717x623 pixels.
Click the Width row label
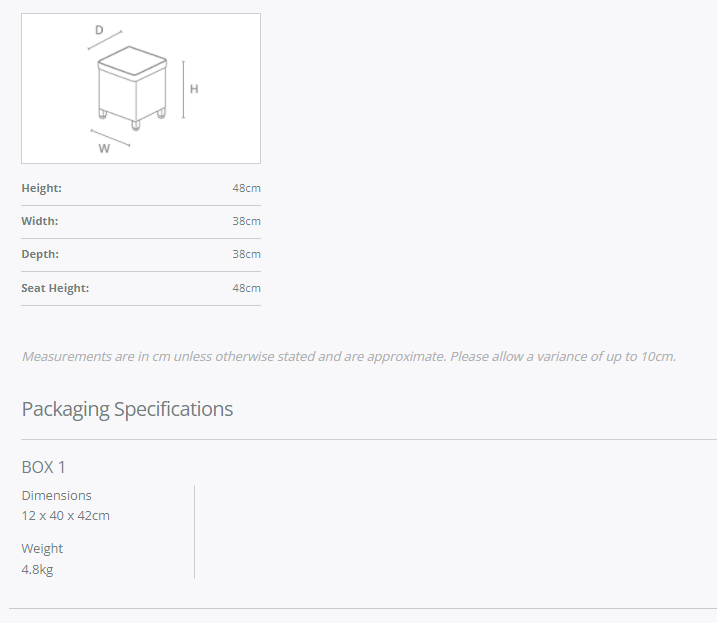pos(40,221)
